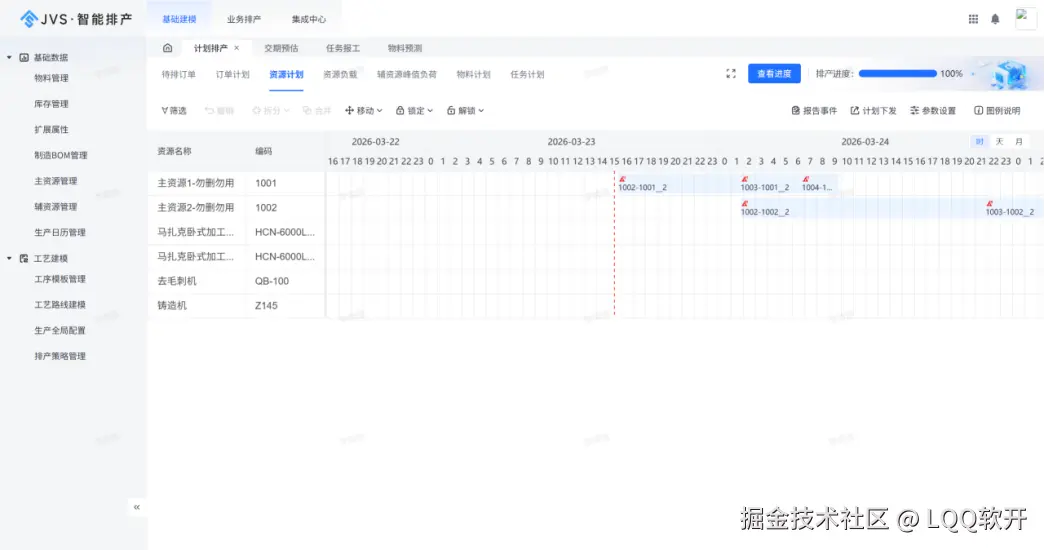This screenshot has height=550, width=1045.
Task: Collapse the sidebar with double-chevron icon
Action: (x=137, y=507)
